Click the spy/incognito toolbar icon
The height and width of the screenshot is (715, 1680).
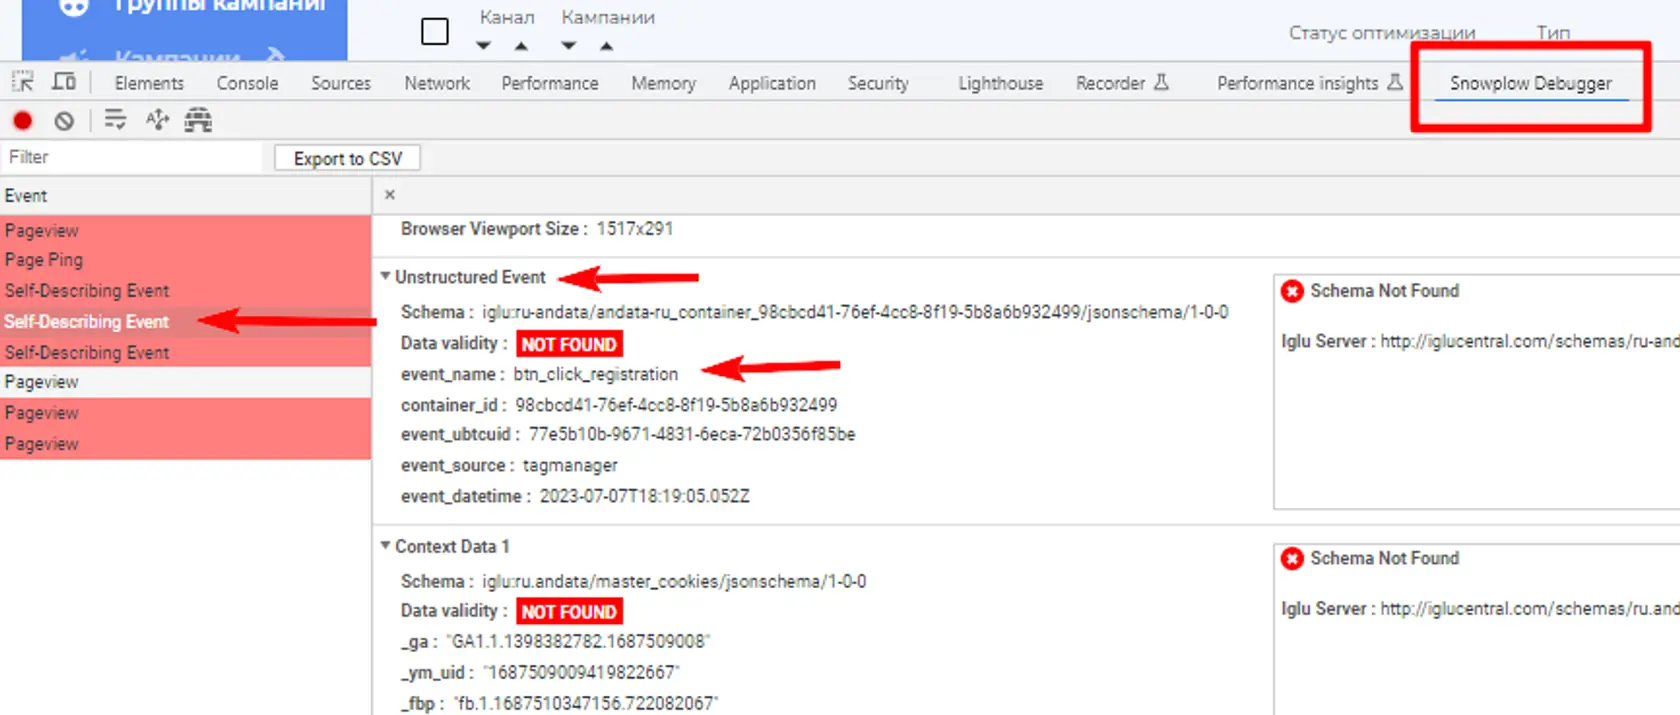(x=198, y=121)
